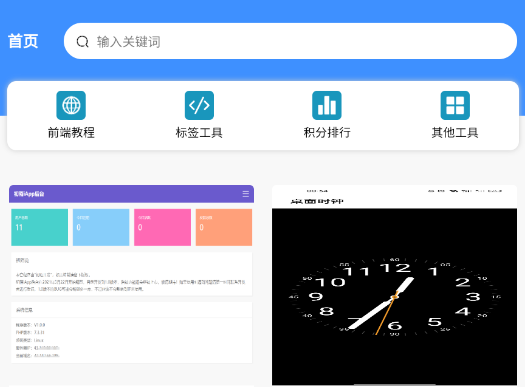Click the 桌面时钟 title text
This screenshot has width=525, height=387.
[317, 201]
